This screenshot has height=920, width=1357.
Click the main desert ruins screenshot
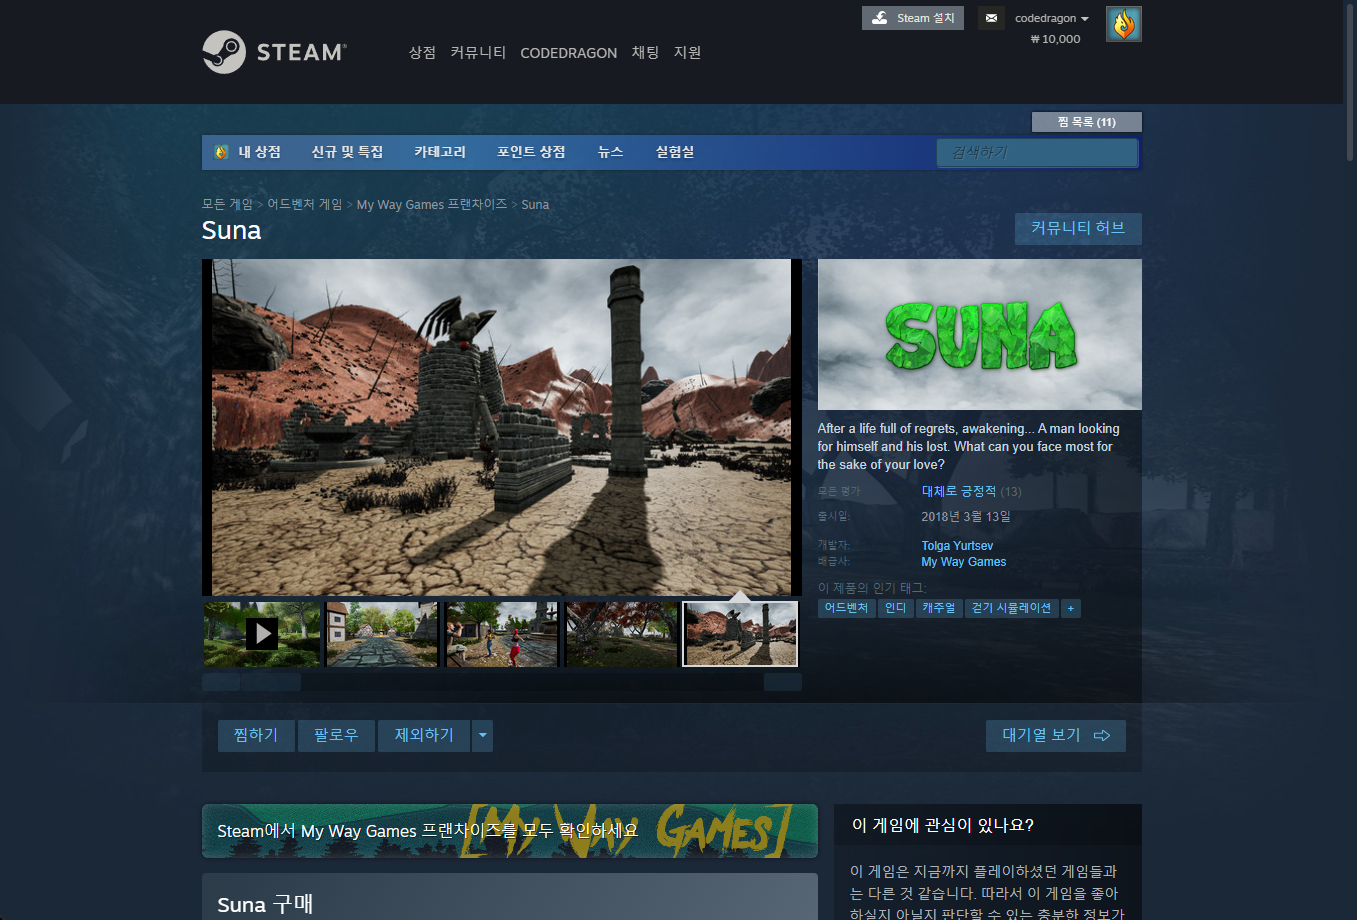coord(502,427)
